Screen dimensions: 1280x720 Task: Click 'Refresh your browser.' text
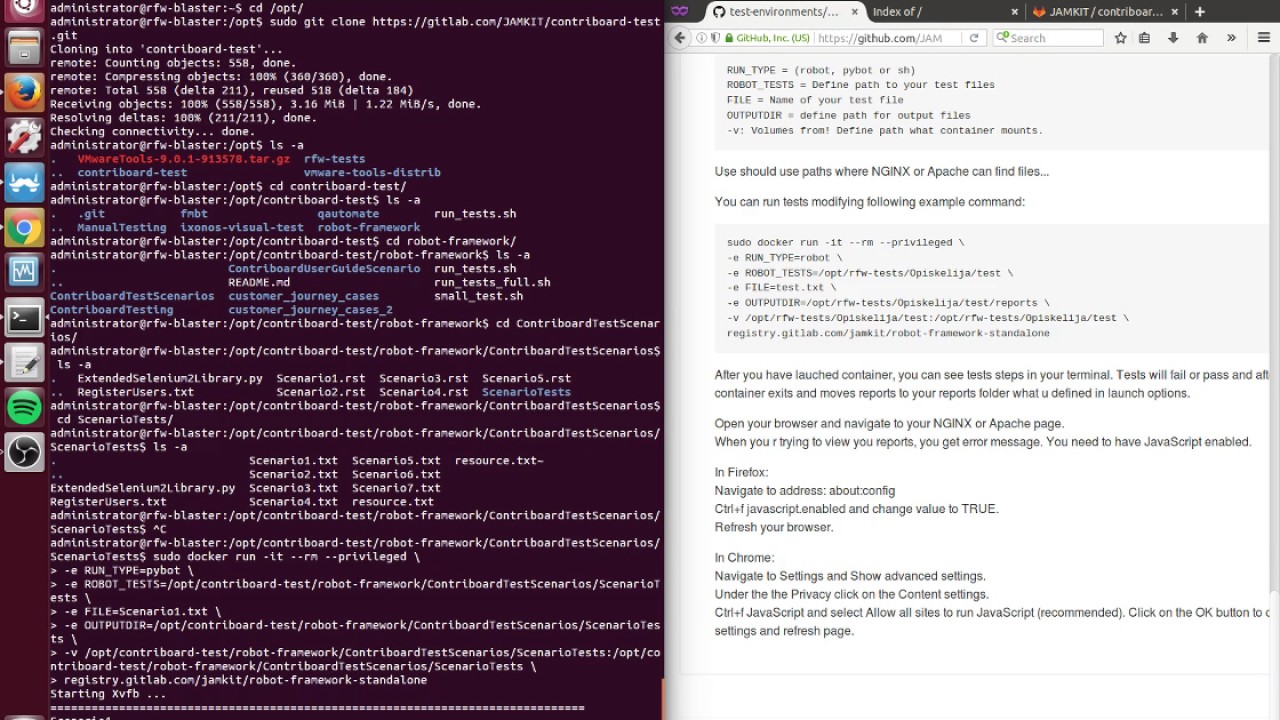tap(774, 527)
